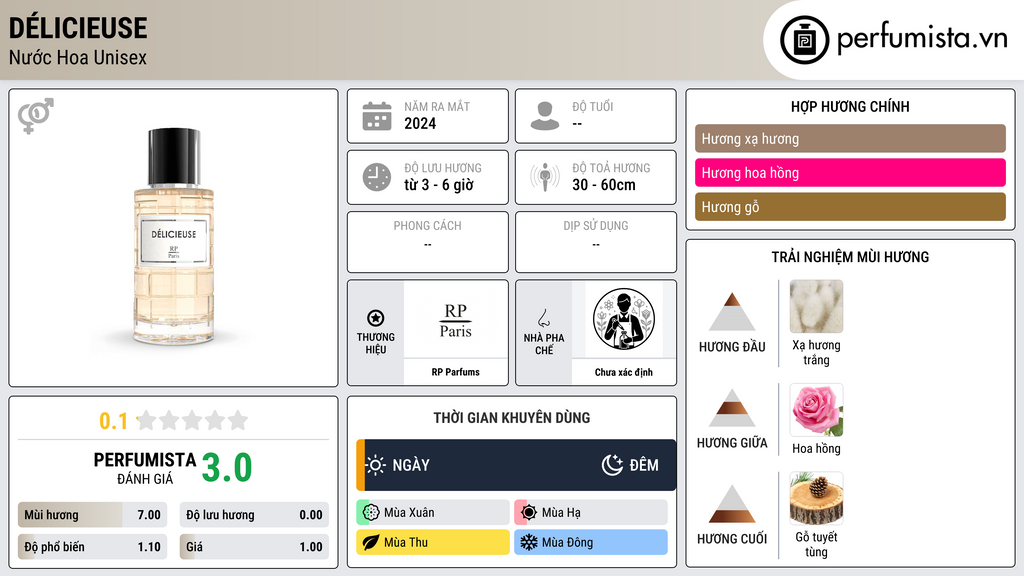
Task: Click the Giá 1.00 score bar
Action: [x=254, y=547]
